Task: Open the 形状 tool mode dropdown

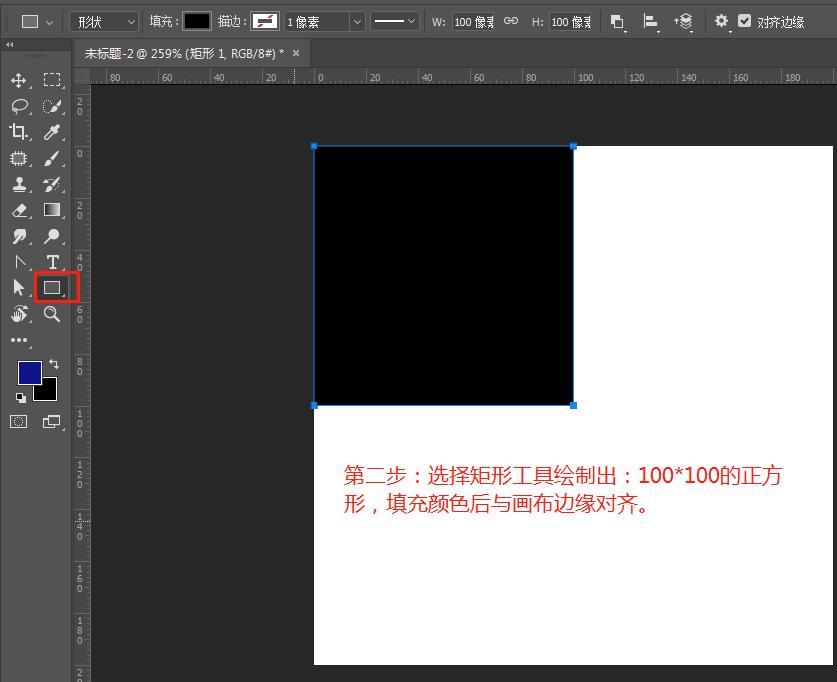Action: (x=103, y=21)
